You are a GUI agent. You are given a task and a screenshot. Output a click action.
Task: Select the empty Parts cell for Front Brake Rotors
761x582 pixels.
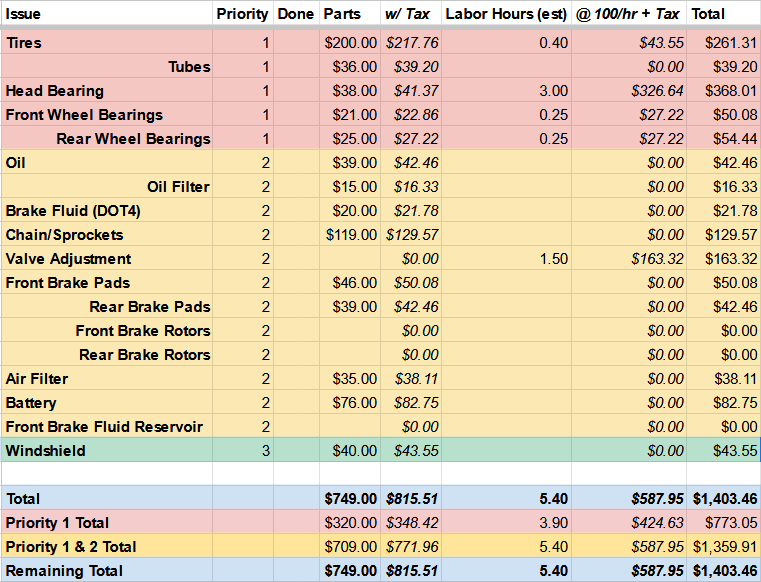[351, 331]
